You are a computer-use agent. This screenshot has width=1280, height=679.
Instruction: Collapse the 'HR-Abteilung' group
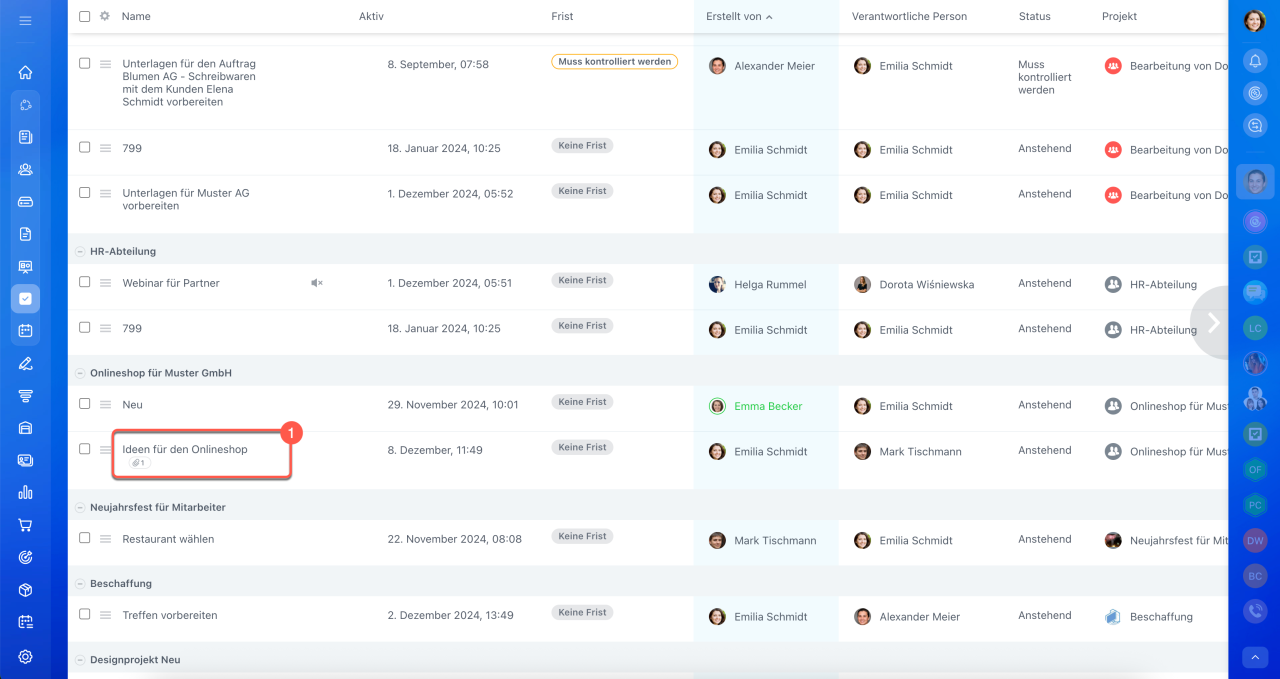(80, 252)
